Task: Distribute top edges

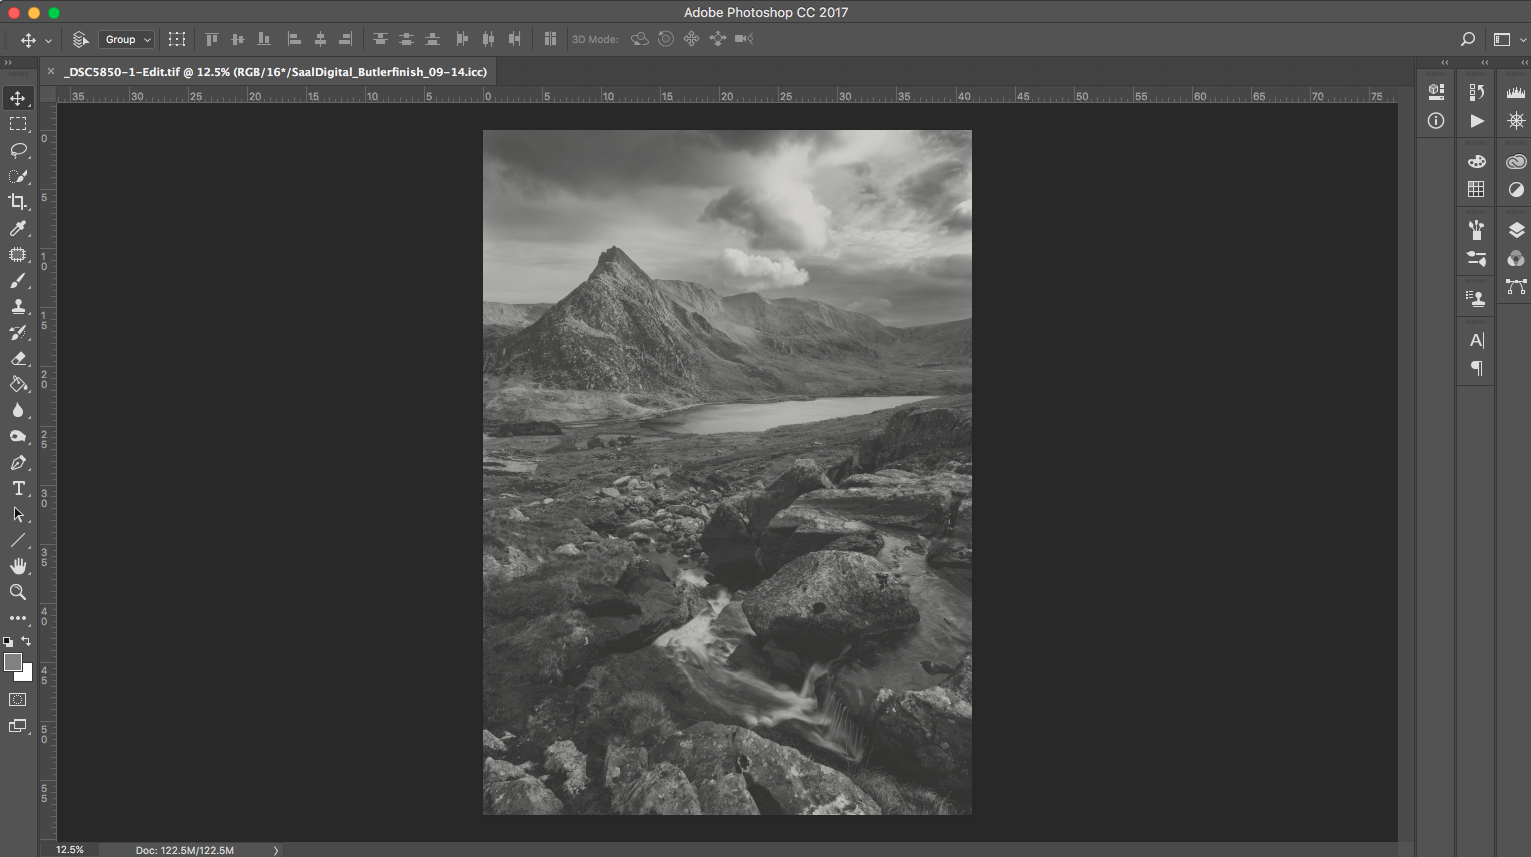Action: (380, 39)
